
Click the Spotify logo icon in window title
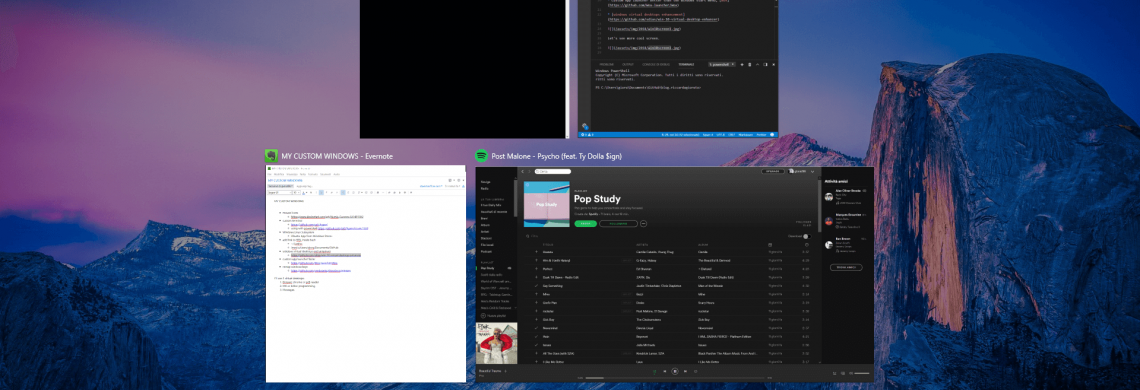[481, 156]
